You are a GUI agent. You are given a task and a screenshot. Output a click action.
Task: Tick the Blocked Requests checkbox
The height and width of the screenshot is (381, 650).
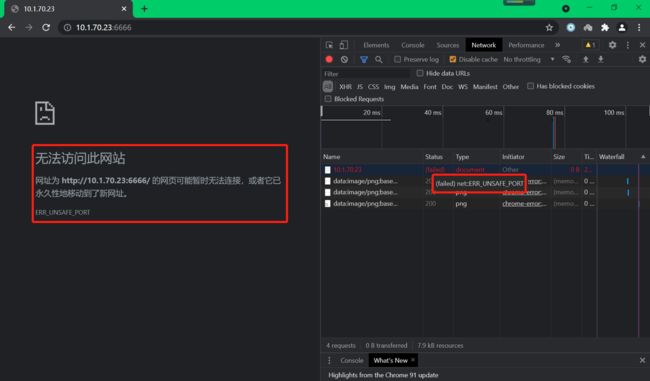[328, 99]
